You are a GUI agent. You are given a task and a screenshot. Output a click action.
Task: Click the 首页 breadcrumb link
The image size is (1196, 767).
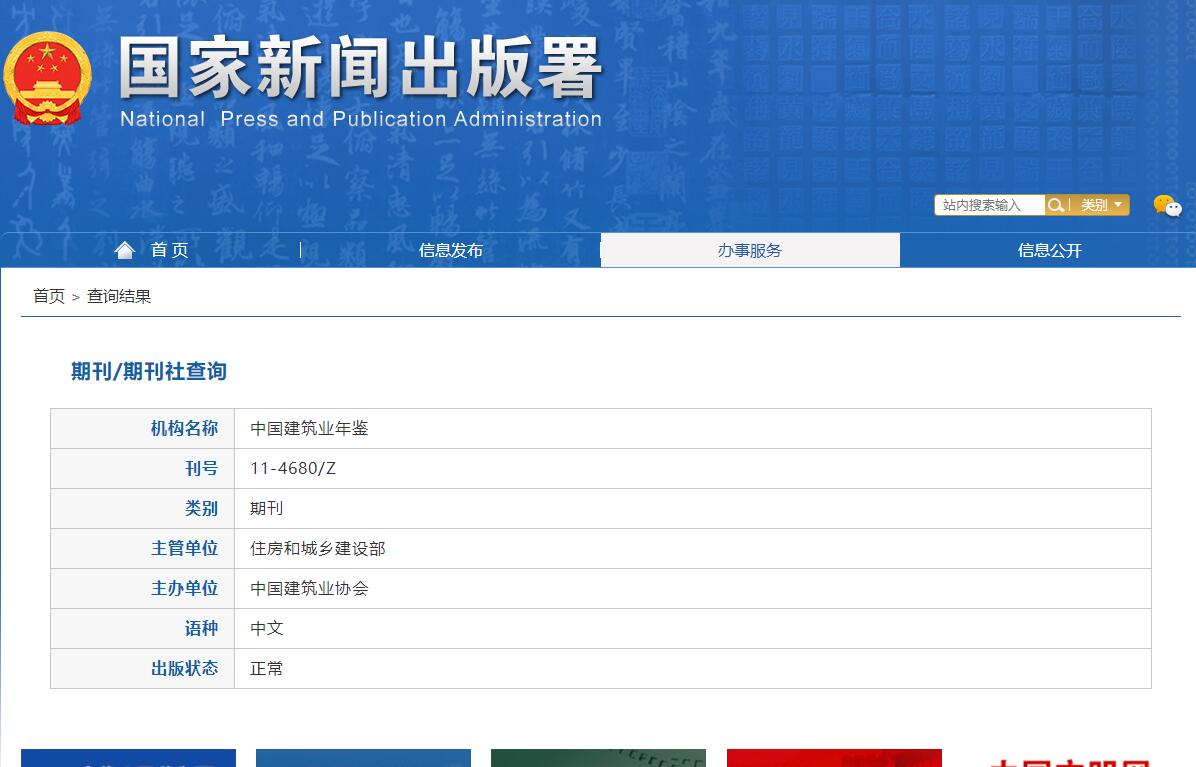tap(47, 295)
